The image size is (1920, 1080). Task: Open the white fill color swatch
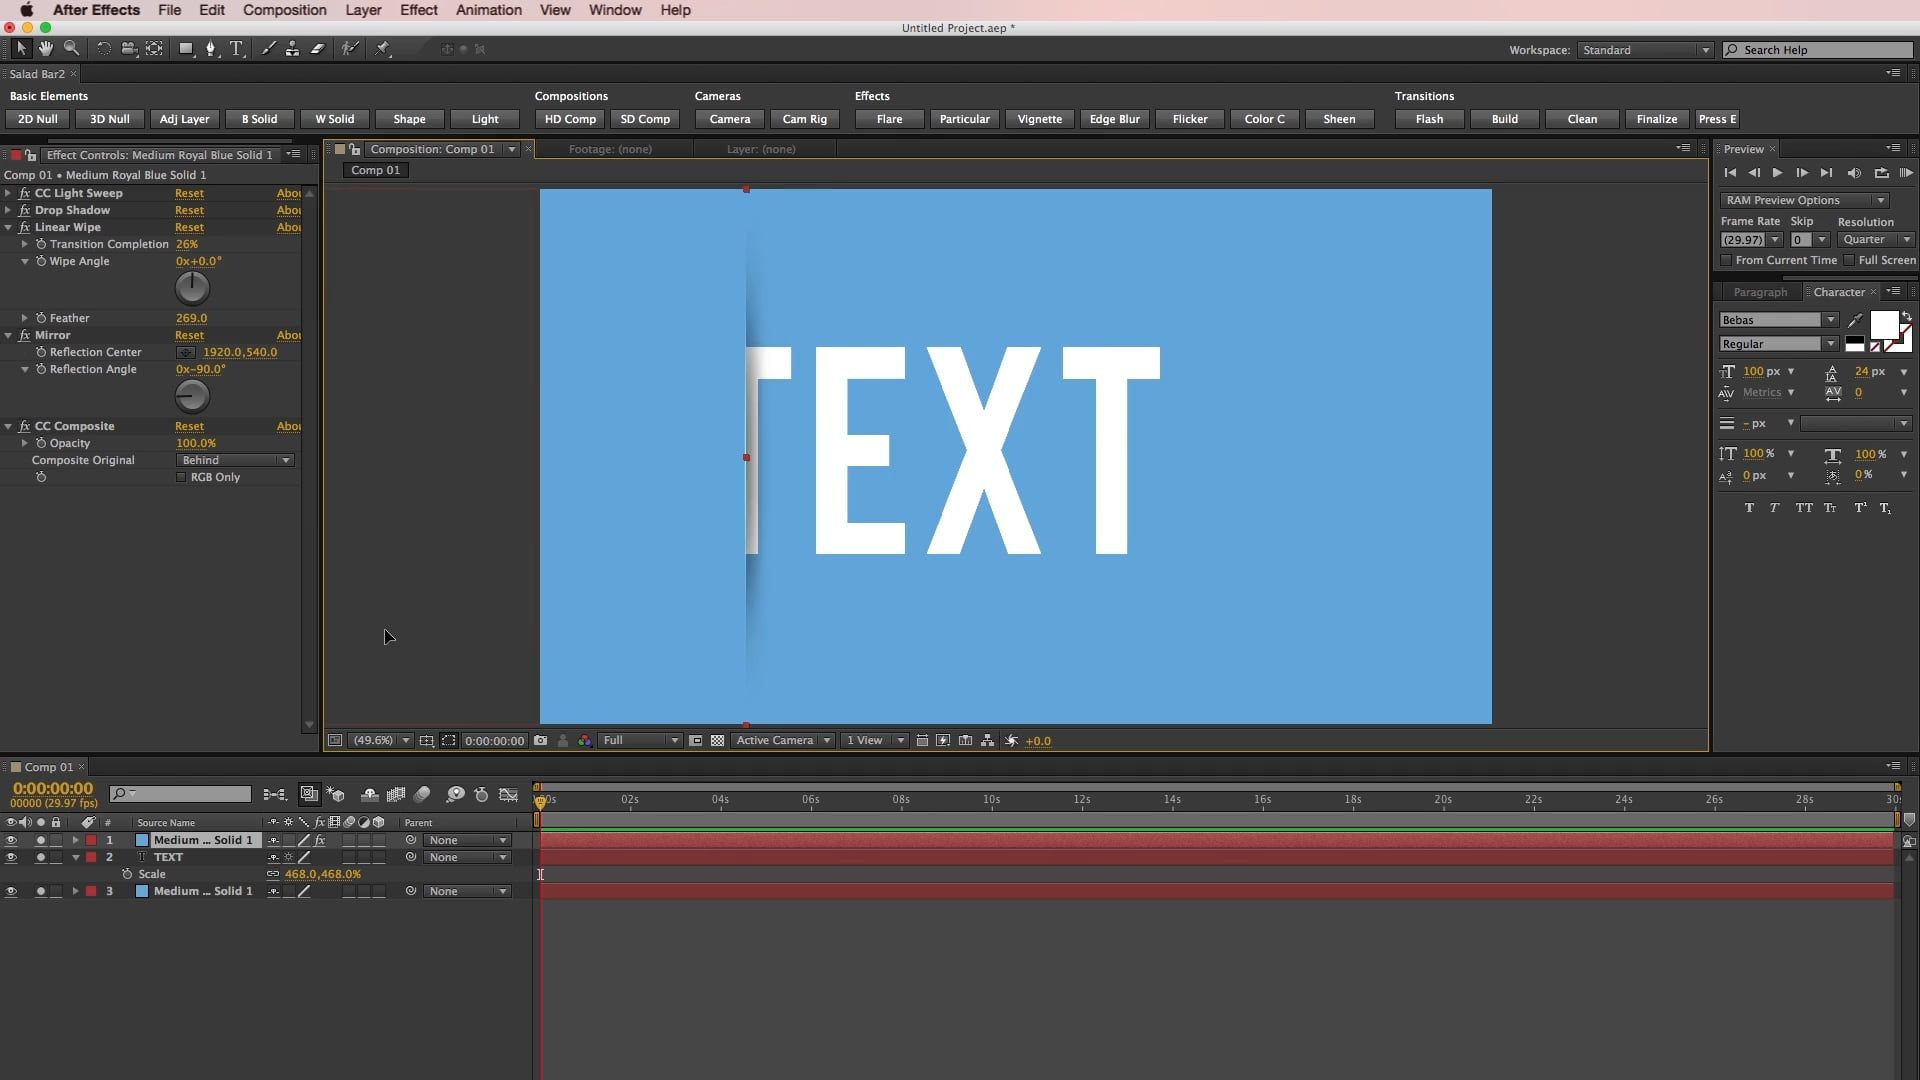click(1883, 325)
